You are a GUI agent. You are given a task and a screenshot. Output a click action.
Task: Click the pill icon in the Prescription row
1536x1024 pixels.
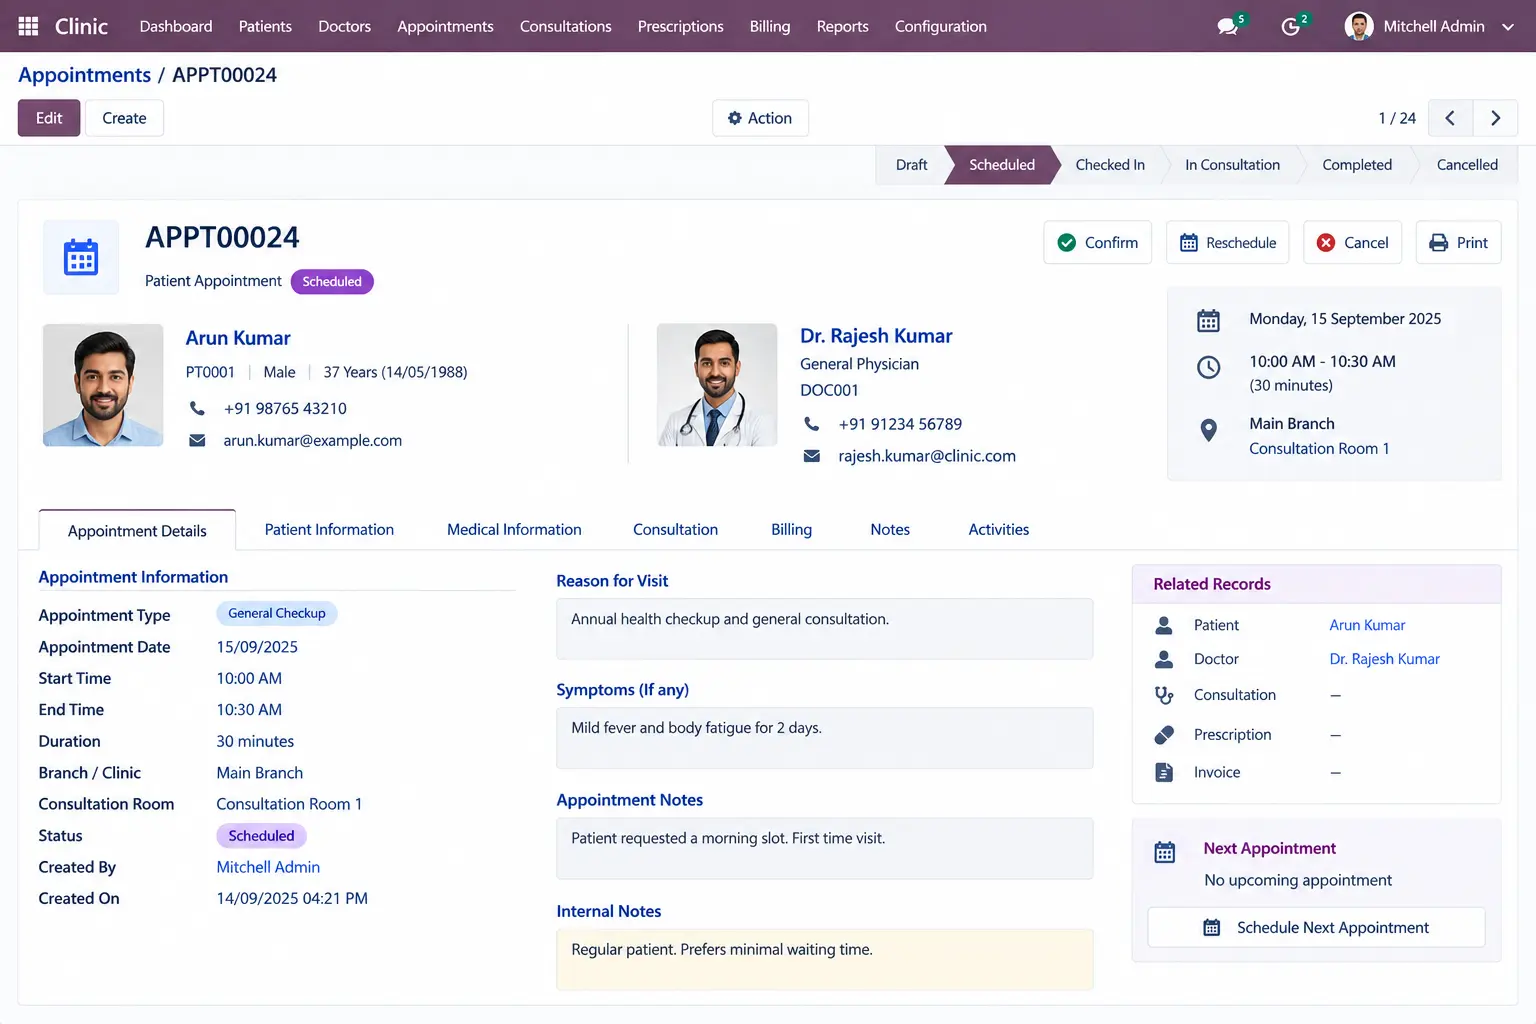[1164, 735]
